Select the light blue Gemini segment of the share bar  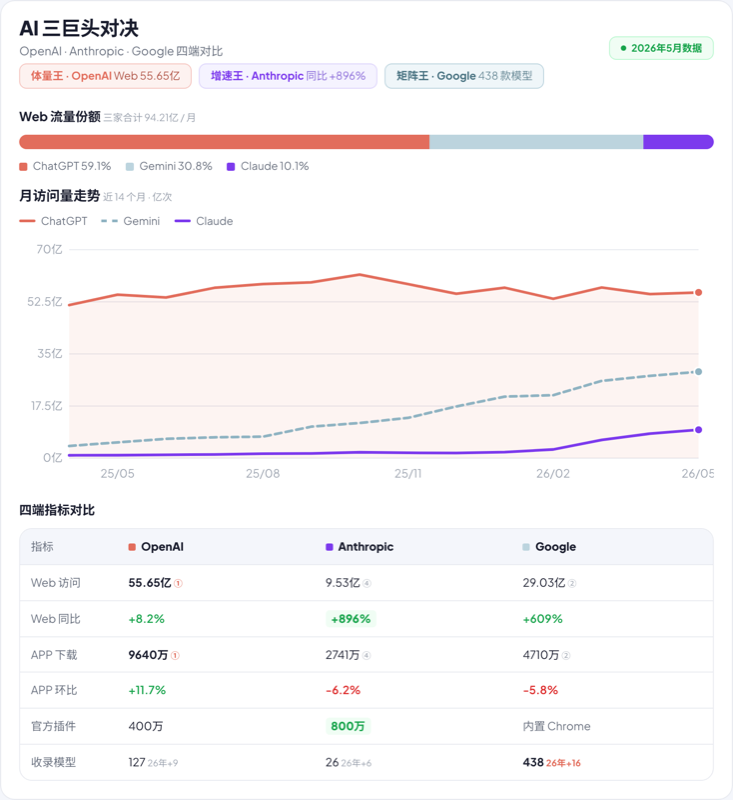click(536, 142)
